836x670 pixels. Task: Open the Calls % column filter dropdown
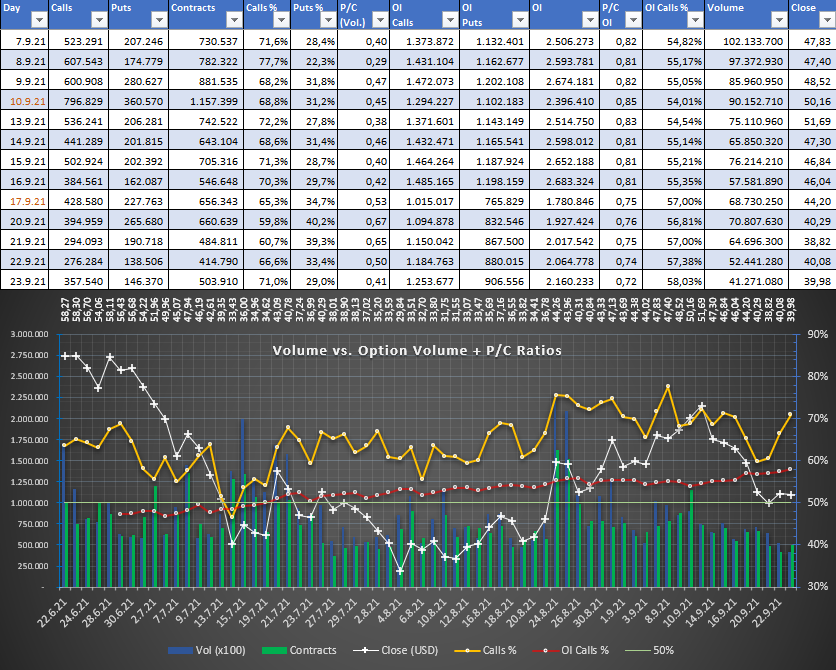pos(281,20)
